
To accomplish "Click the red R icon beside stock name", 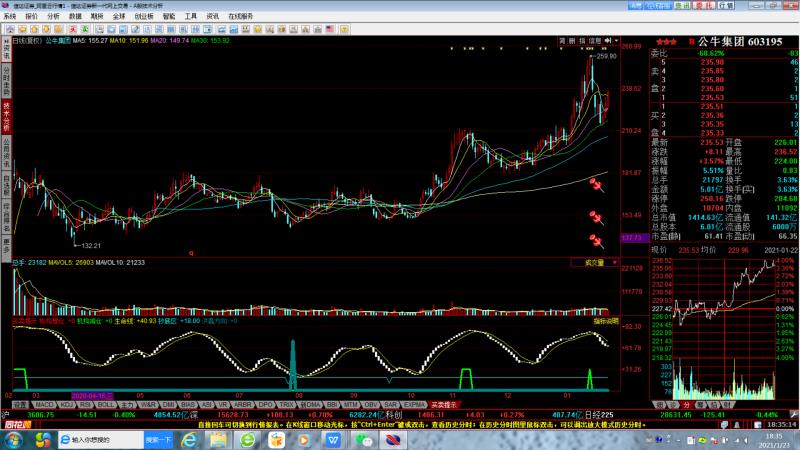I will [x=691, y=42].
